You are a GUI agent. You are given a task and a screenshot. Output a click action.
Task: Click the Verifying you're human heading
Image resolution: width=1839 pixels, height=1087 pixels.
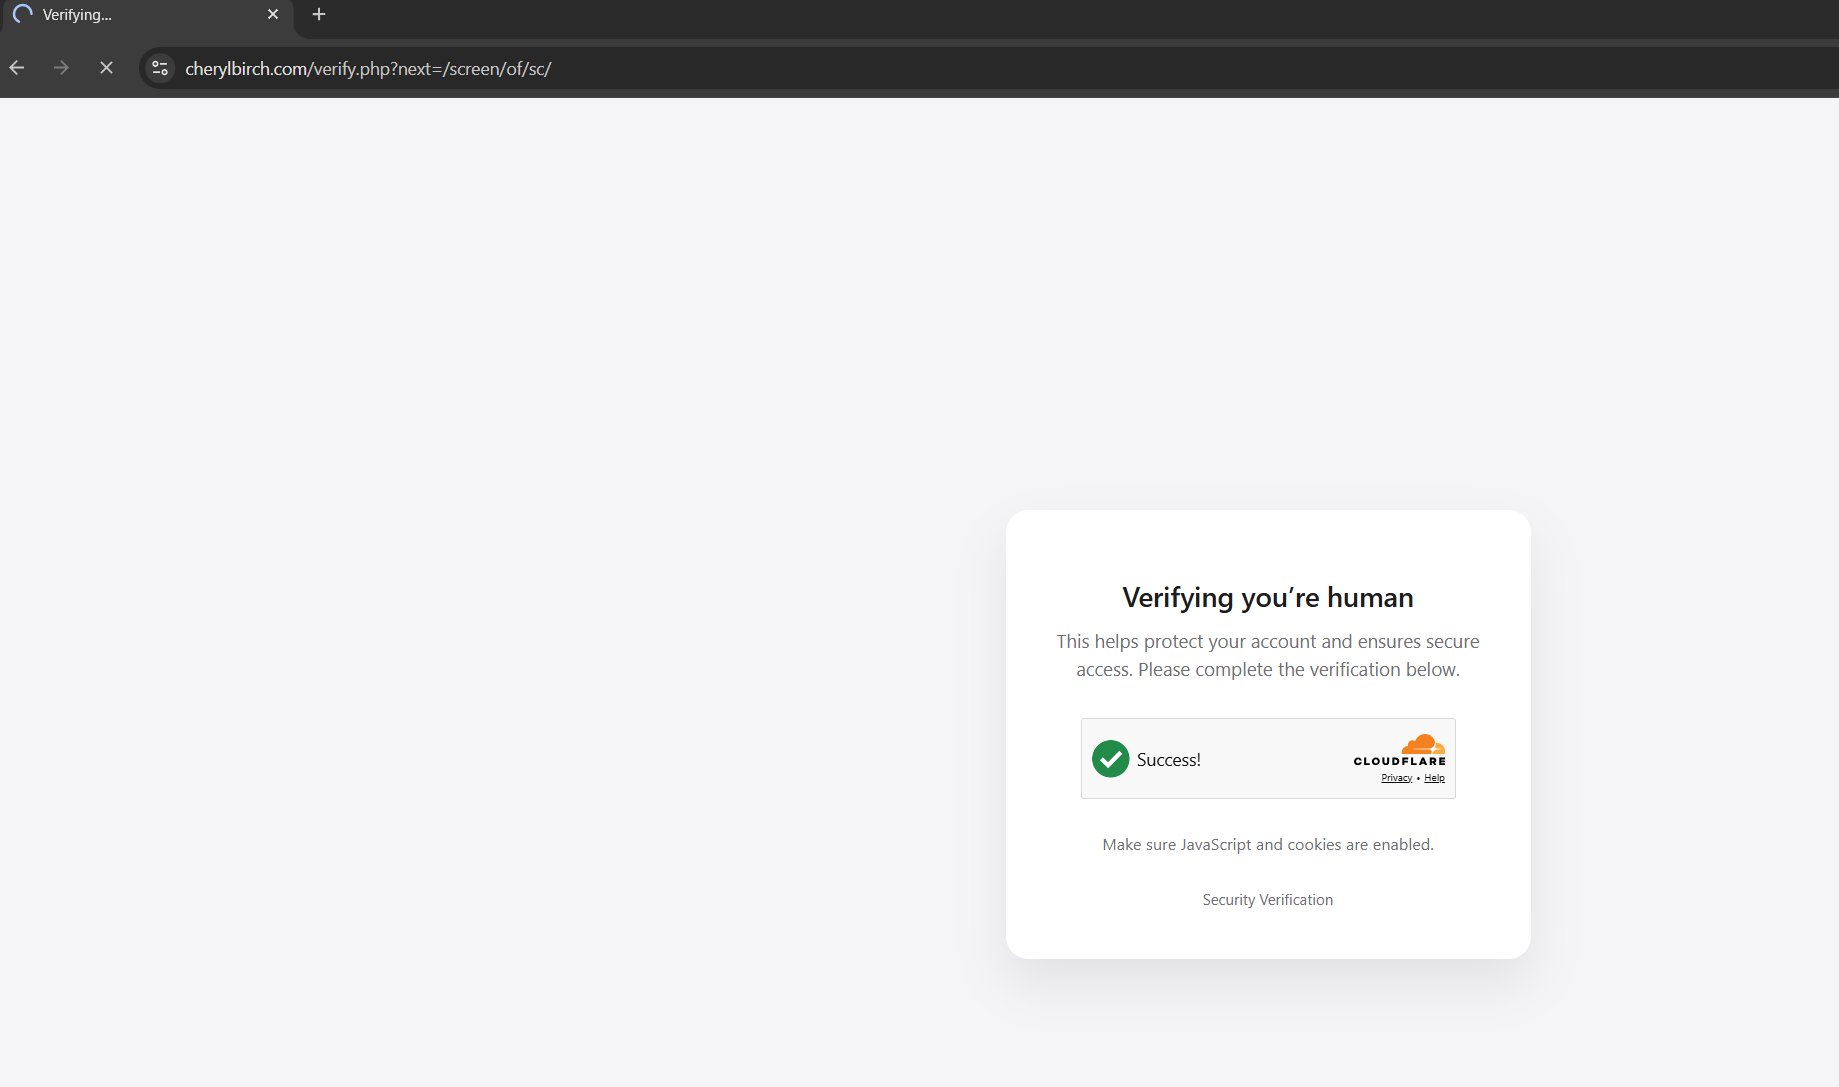(1268, 597)
